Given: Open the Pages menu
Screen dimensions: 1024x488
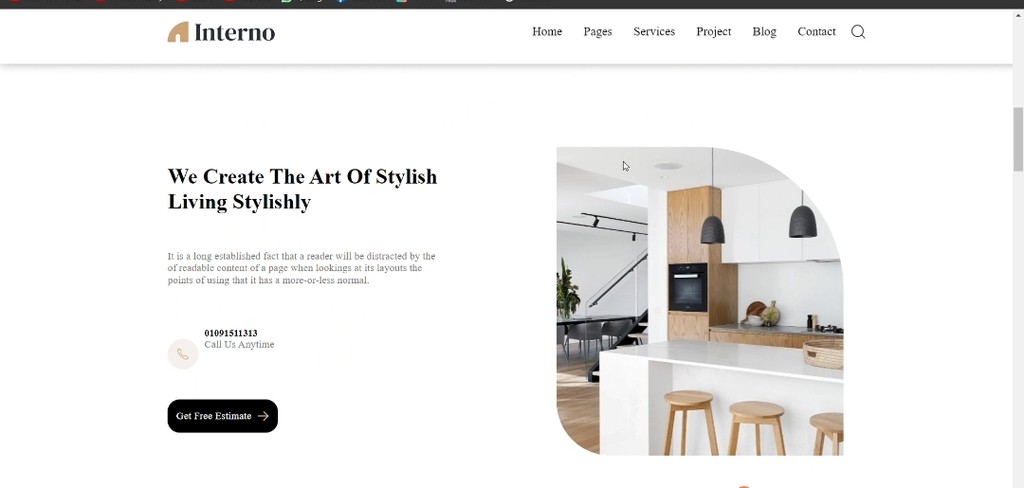Looking at the screenshot, I should click(x=598, y=31).
